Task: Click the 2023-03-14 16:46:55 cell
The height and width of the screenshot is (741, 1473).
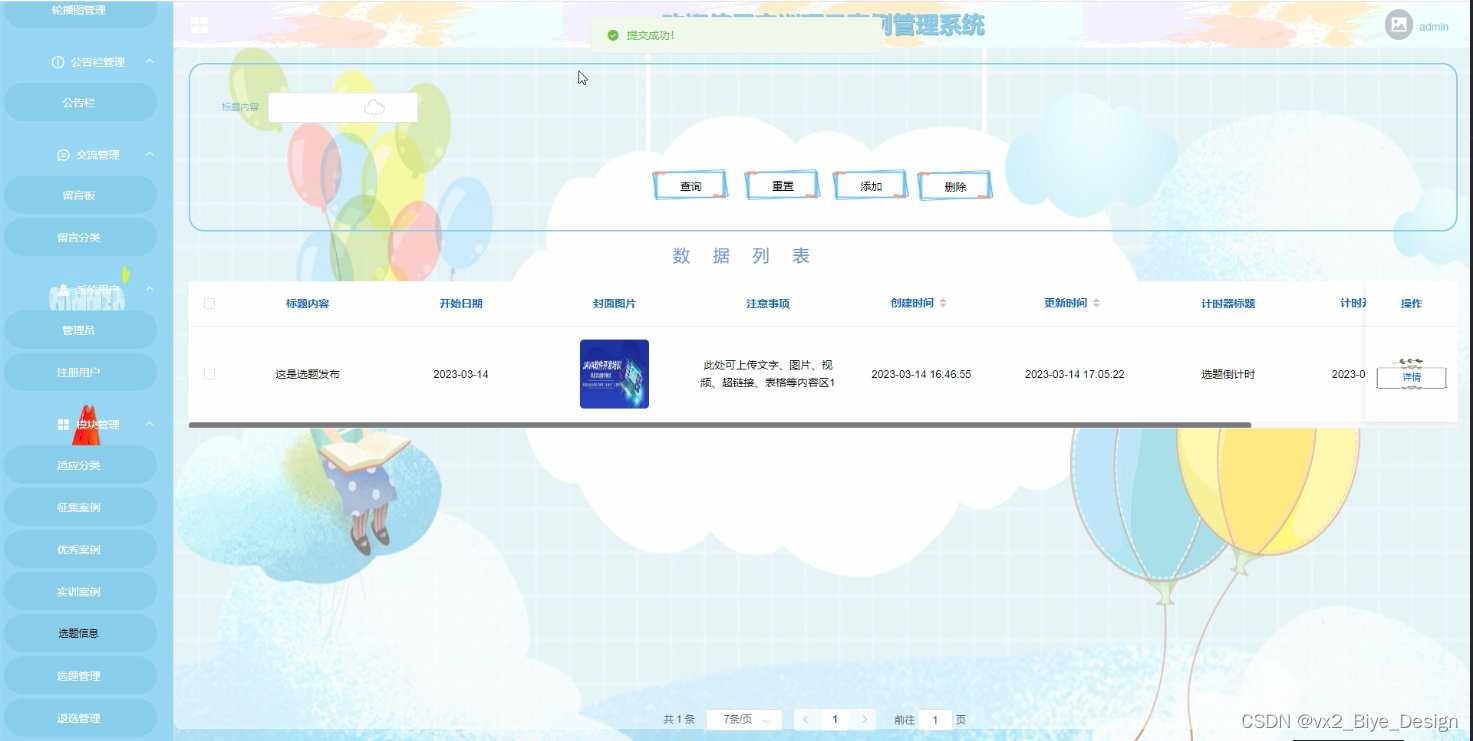Action: click(921, 374)
